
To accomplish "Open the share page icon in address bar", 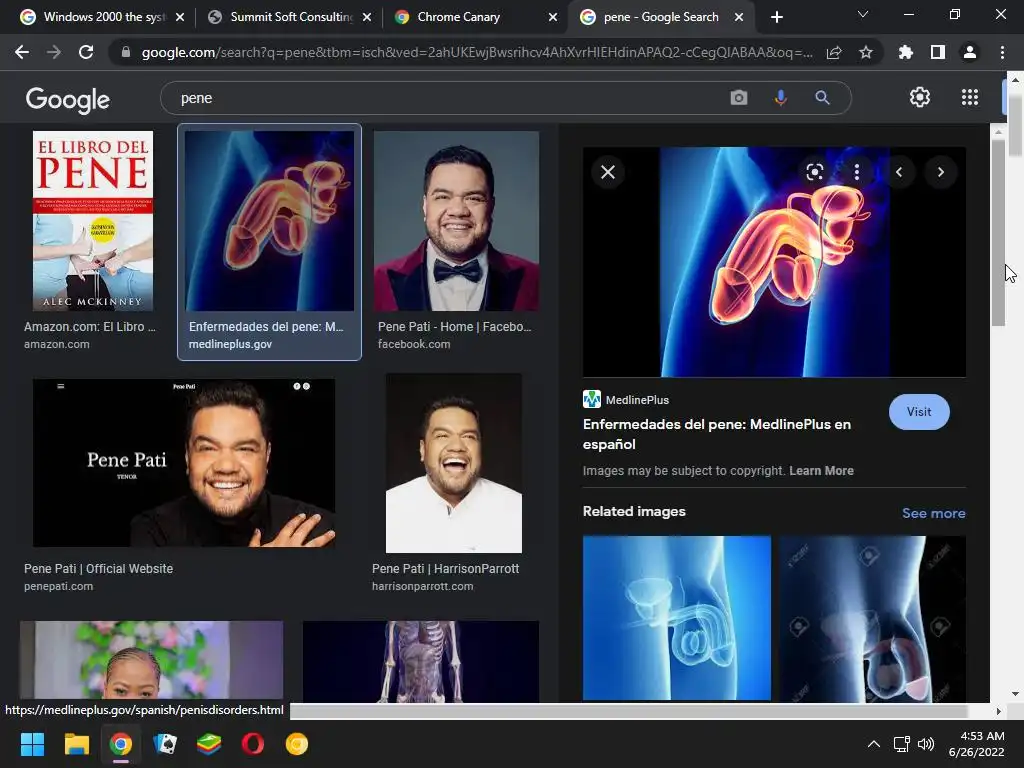I will click(834, 52).
